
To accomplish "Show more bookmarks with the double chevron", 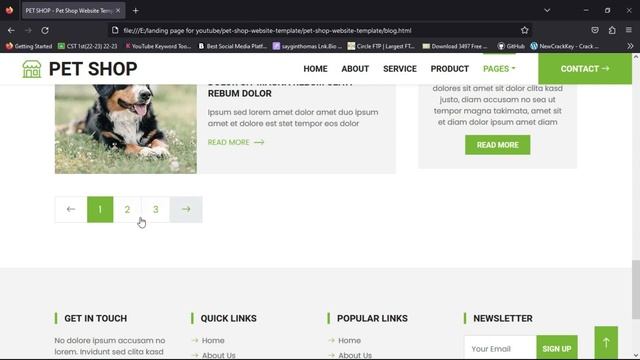I will [630, 46].
